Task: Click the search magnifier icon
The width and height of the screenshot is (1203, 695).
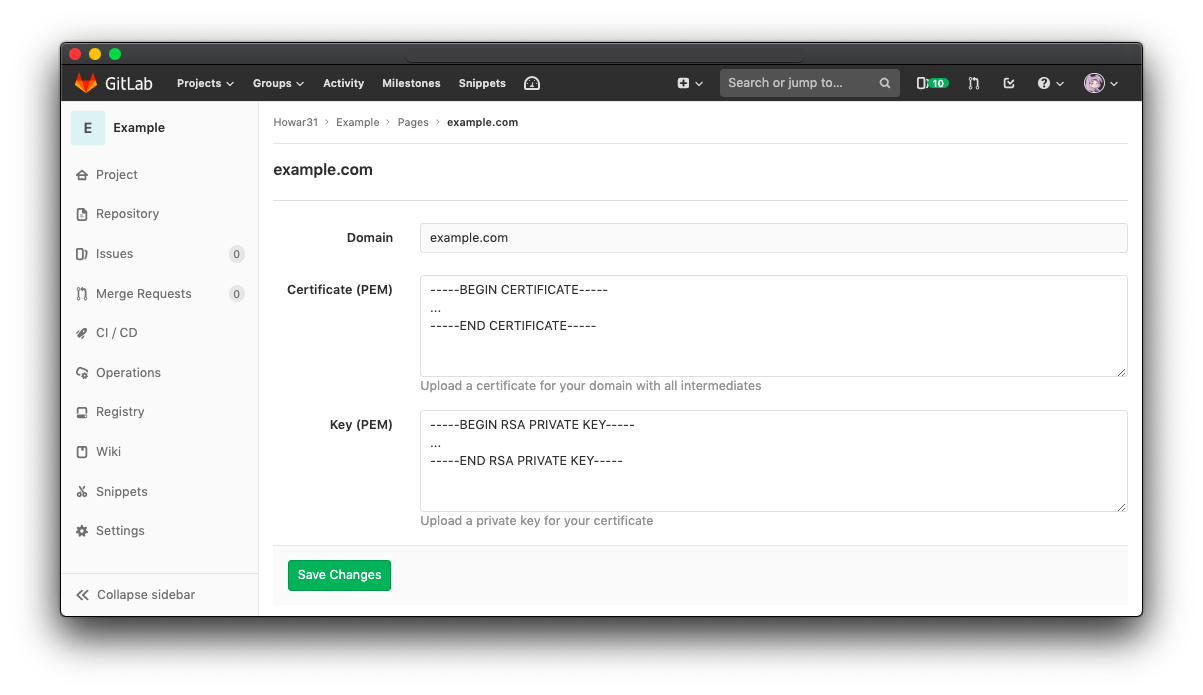Action: coord(885,83)
